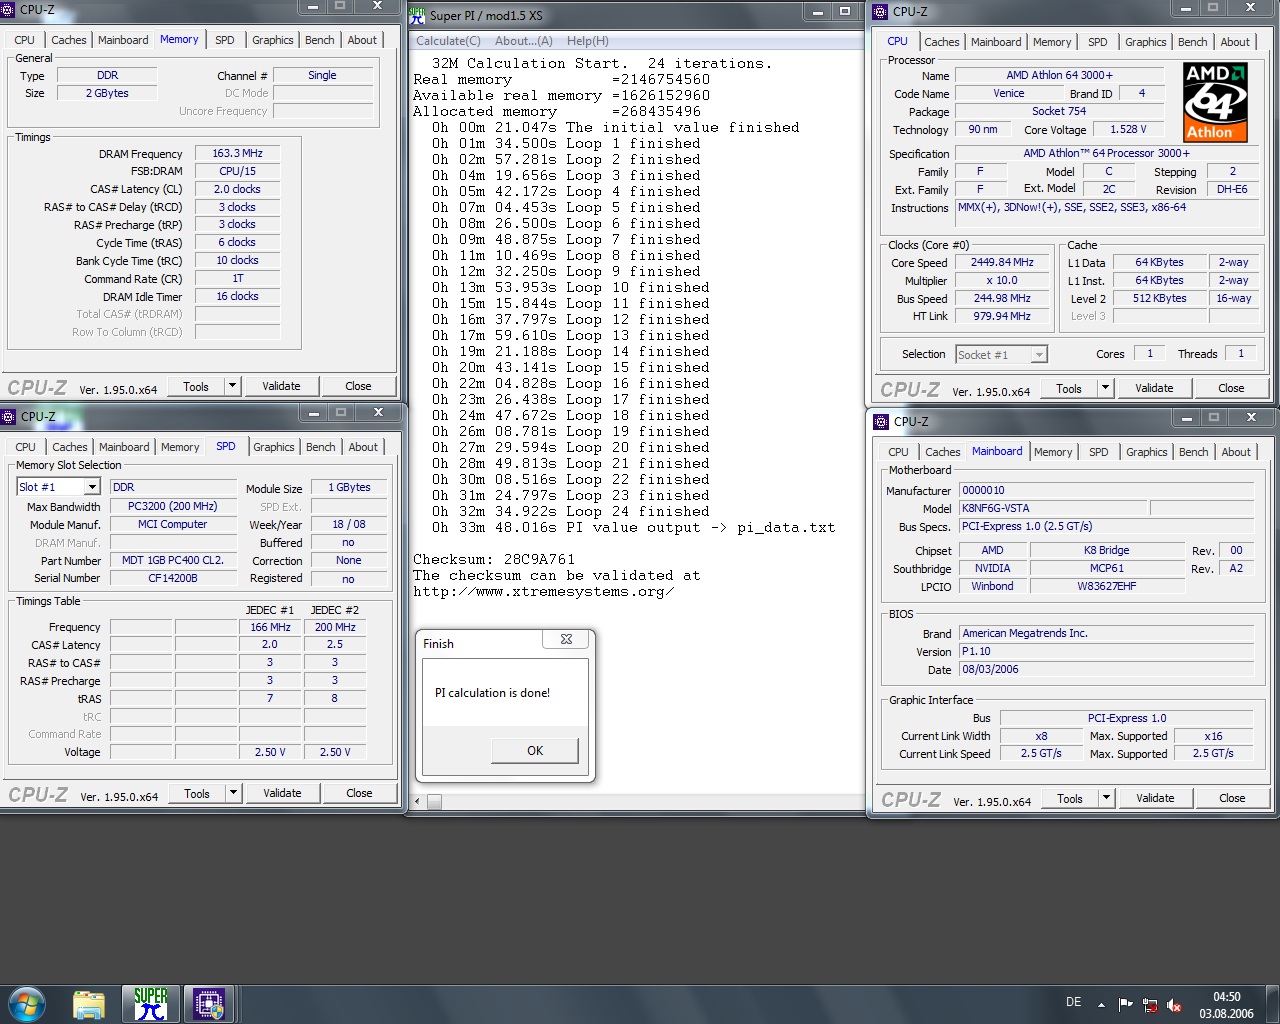This screenshot has height=1024, width=1280.
Task: Switch to Caches tab in Memory window
Action: coord(69,40)
